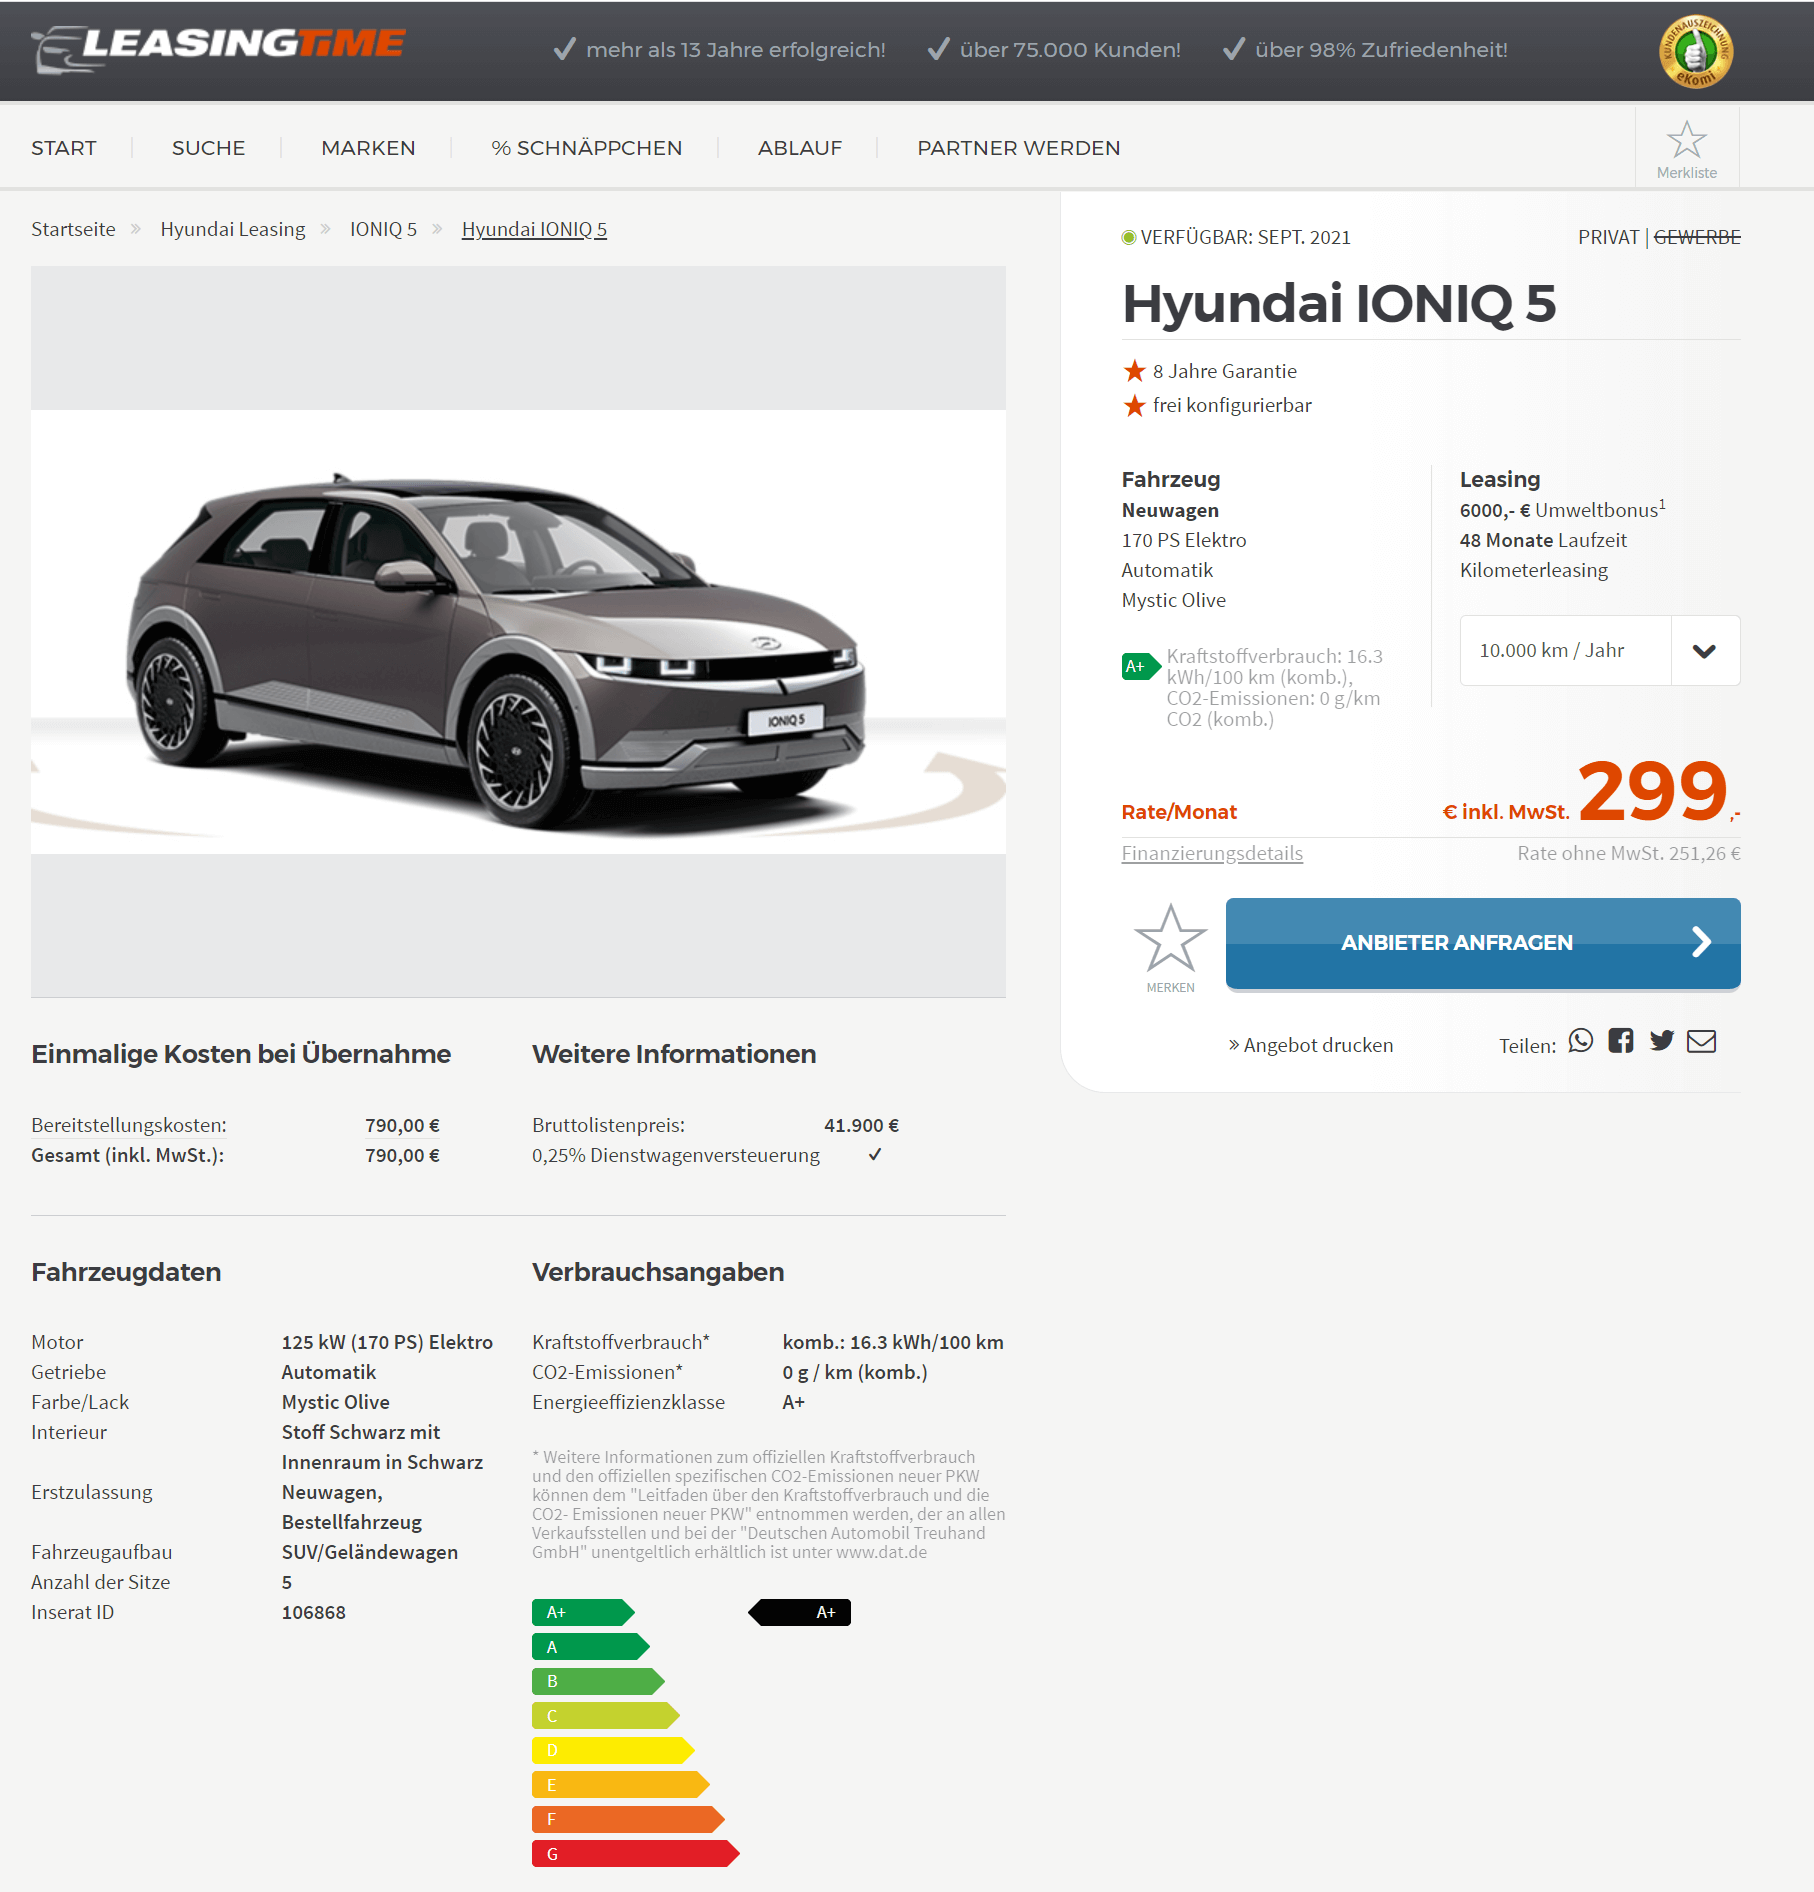Share the offer on Twitter icon
Screen dimensions: 1814x1892
pyautogui.click(x=1662, y=1041)
